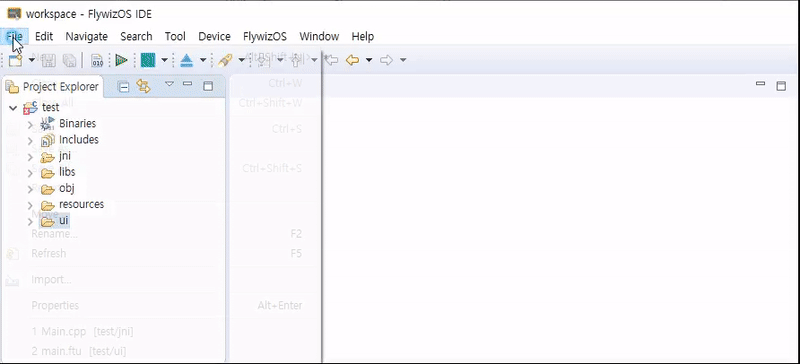The image size is (800, 364).
Task: Open the Navigate menu
Action: tap(87, 36)
